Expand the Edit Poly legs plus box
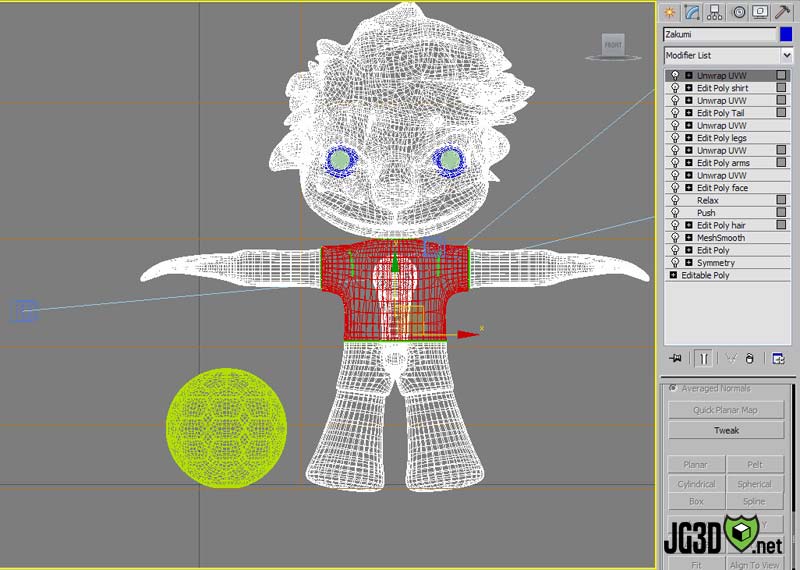Image resolution: width=800 pixels, height=570 pixels. pos(689,138)
